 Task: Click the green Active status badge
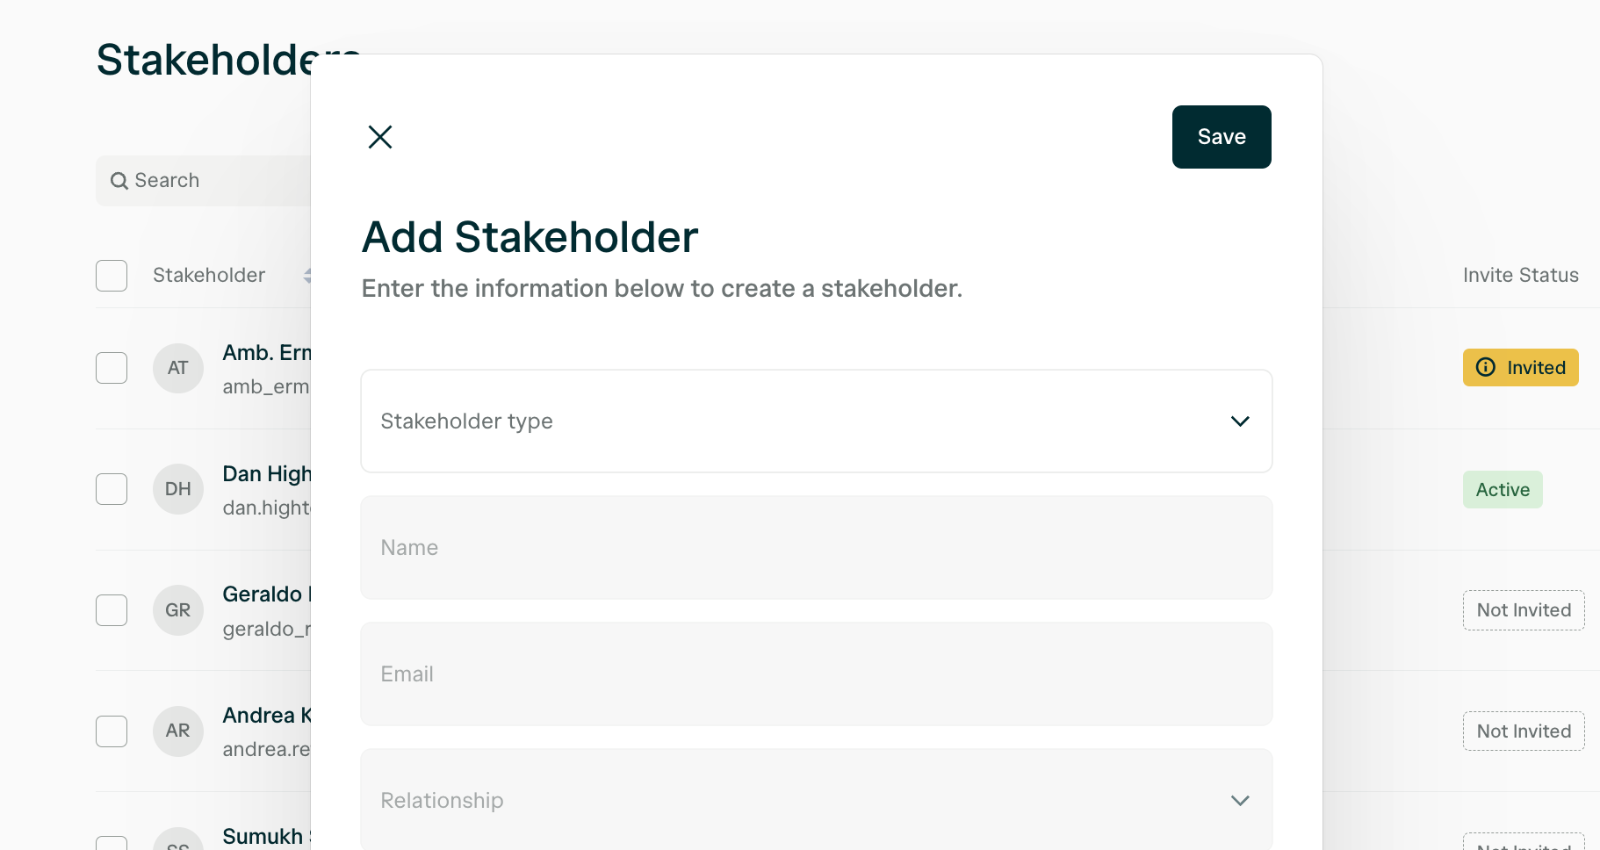pyautogui.click(x=1502, y=490)
